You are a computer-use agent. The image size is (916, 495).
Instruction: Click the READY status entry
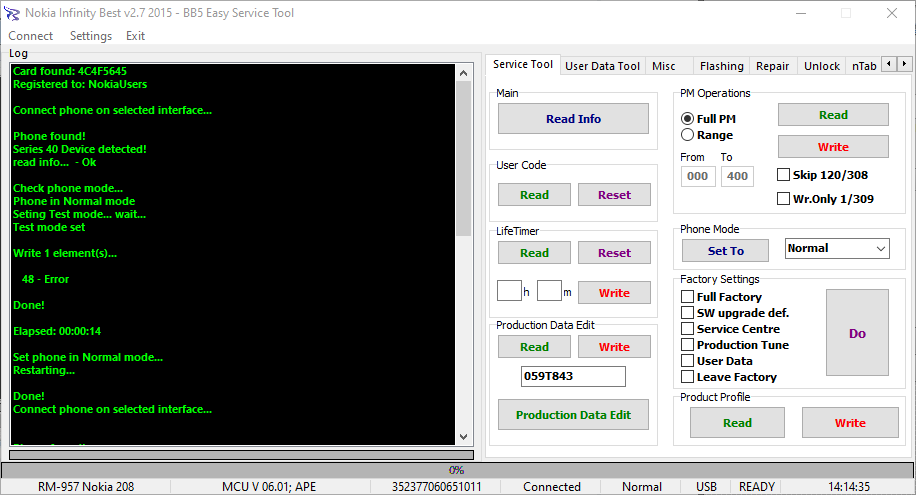coord(757,487)
